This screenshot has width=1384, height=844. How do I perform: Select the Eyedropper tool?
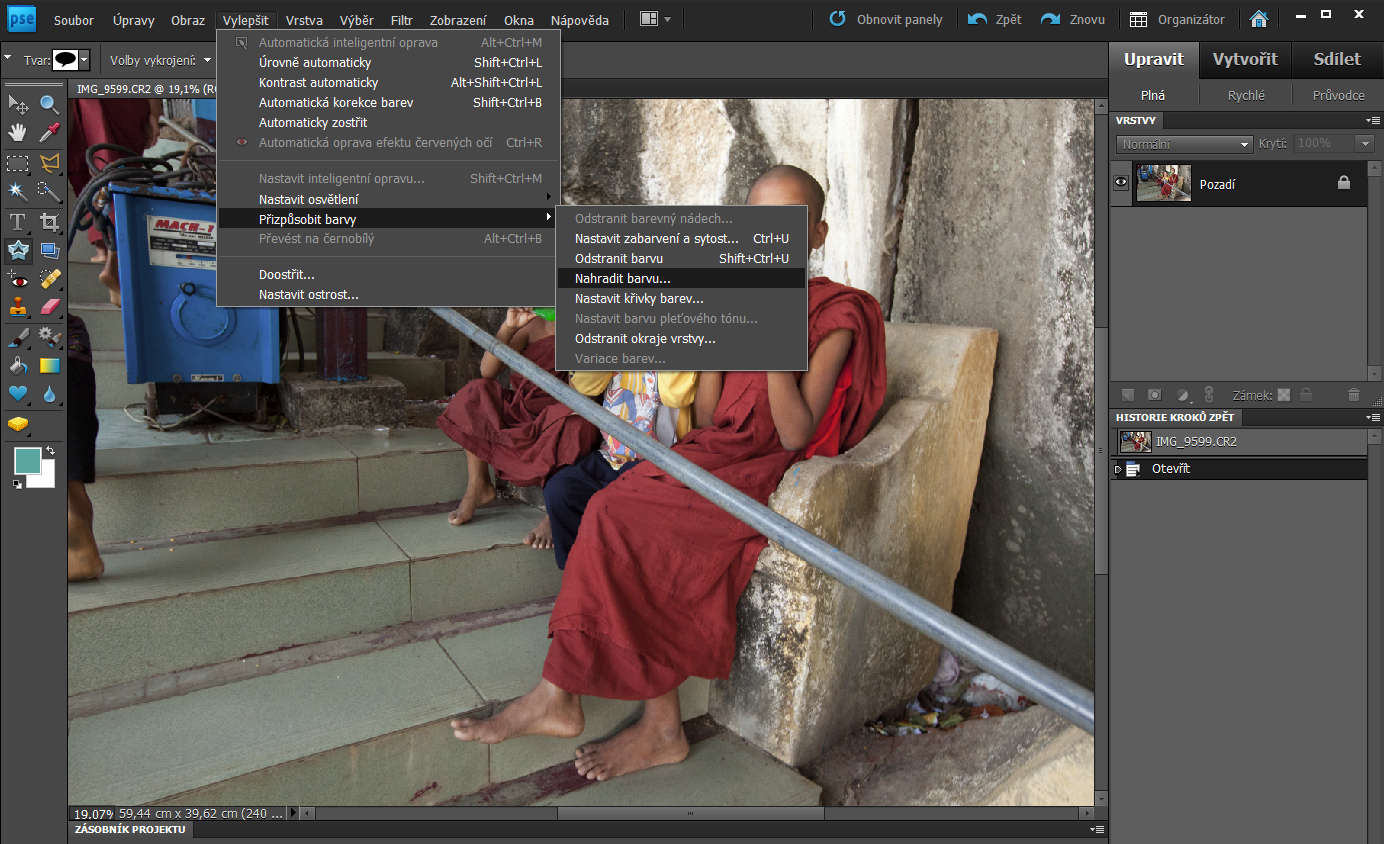49,133
